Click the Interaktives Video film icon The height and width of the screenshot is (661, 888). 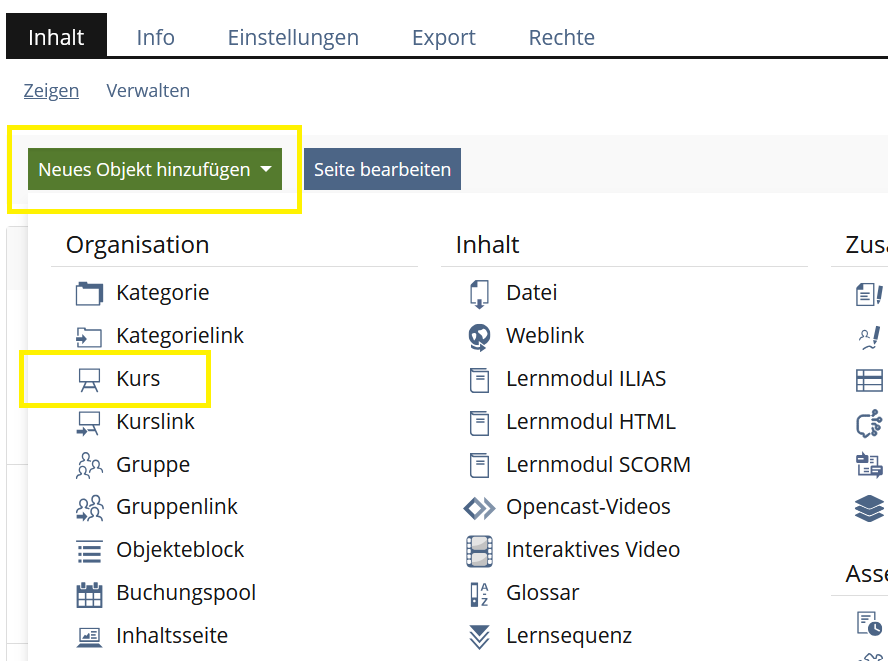click(479, 551)
